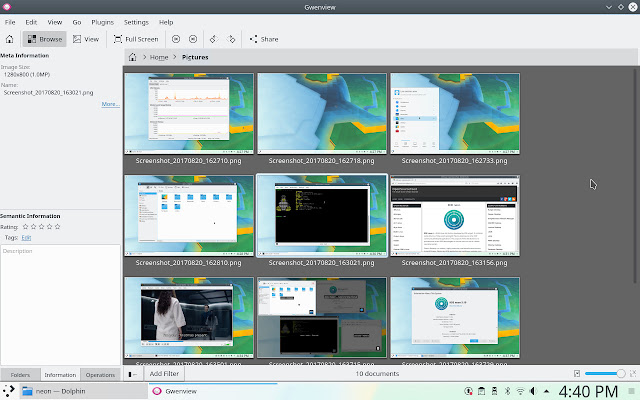Open the device notifier tray icon
This screenshot has height=400, width=640.
pyautogui.click(x=494, y=391)
